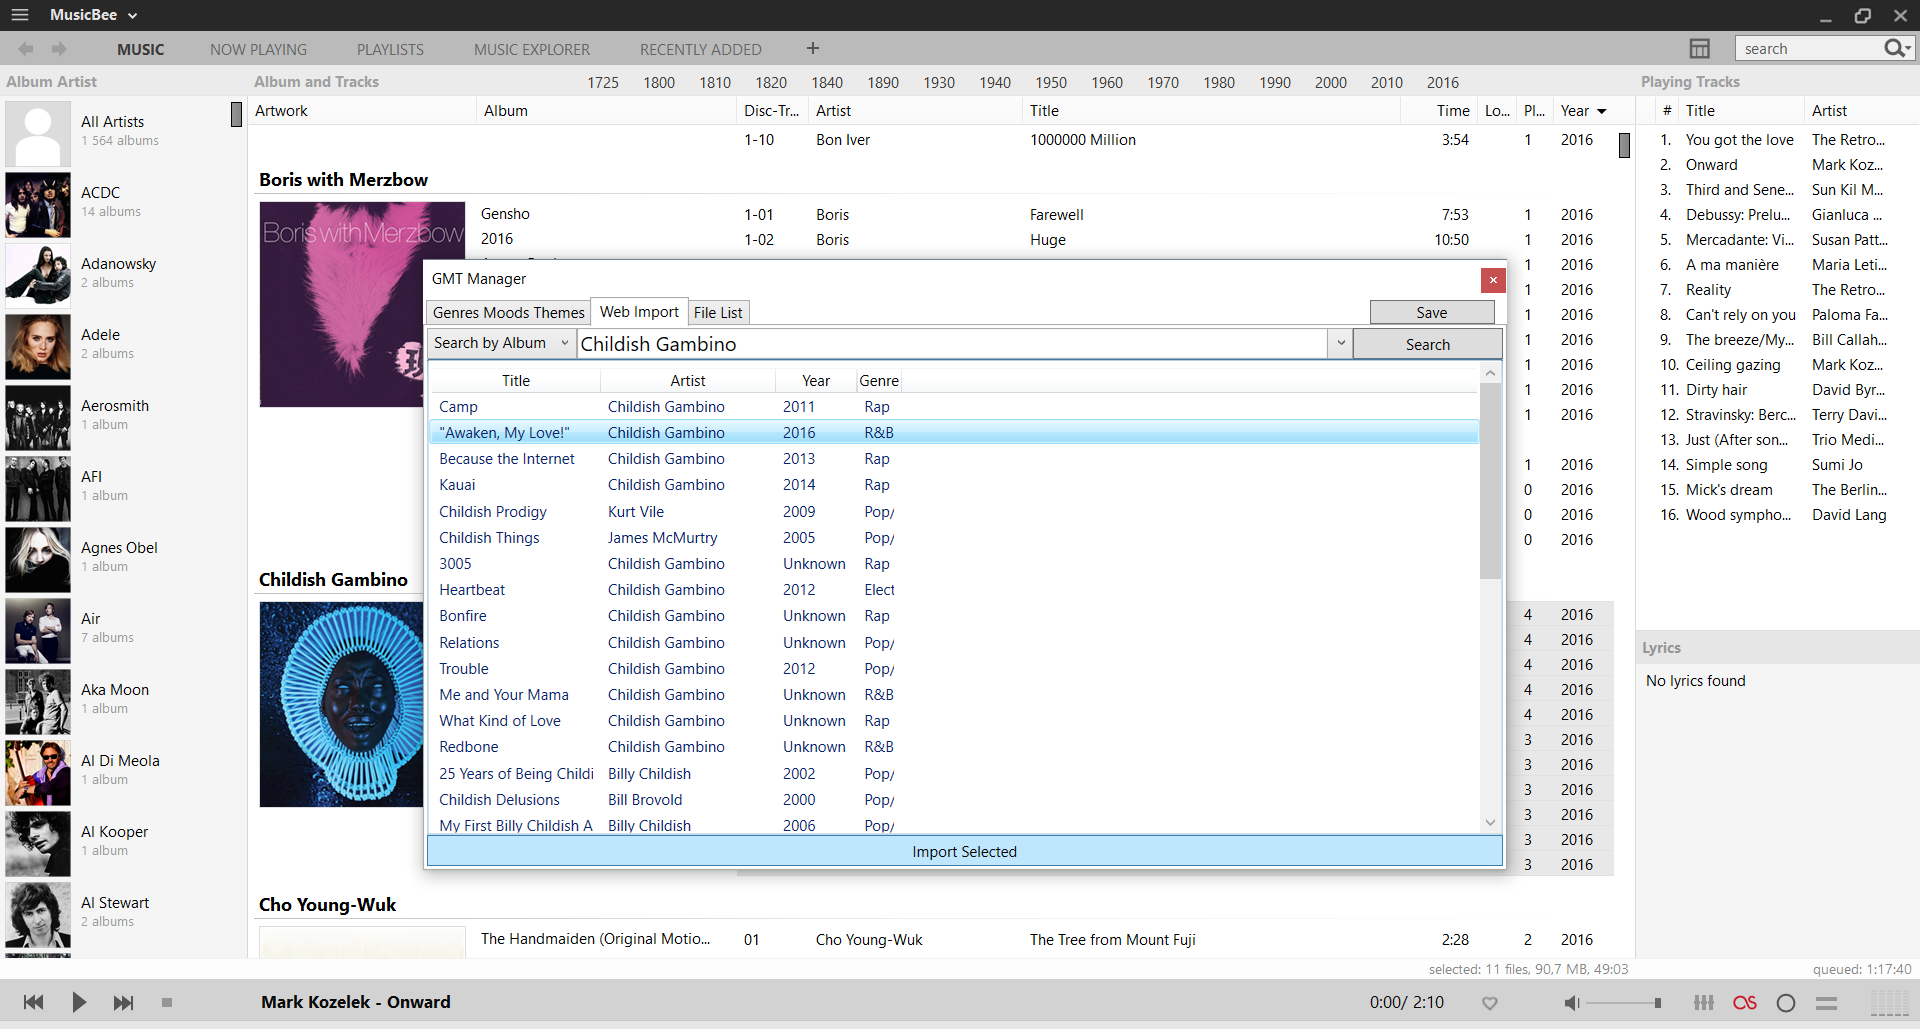The width and height of the screenshot is (1920, 1029).
Task: Close the GMT Manager dialog
Action: (1493, 280)
